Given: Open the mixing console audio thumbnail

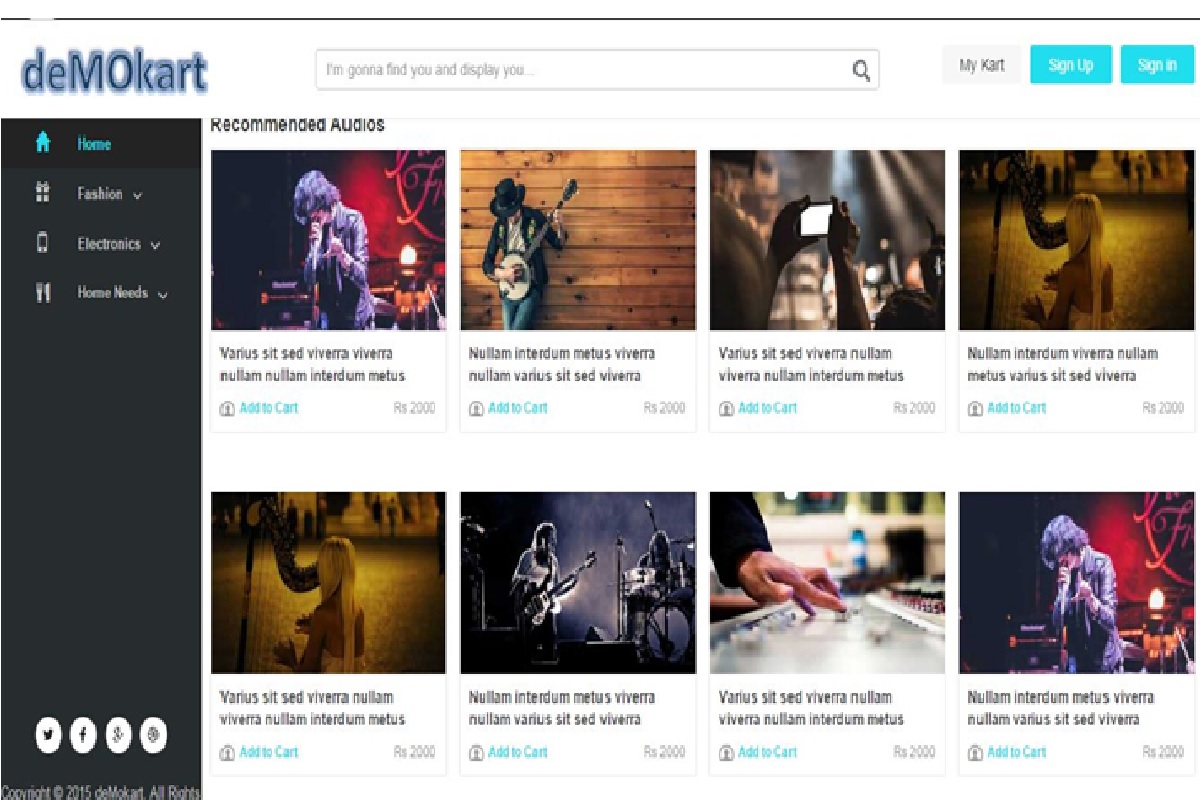Looking at the screenshot, I should [827, 582].
